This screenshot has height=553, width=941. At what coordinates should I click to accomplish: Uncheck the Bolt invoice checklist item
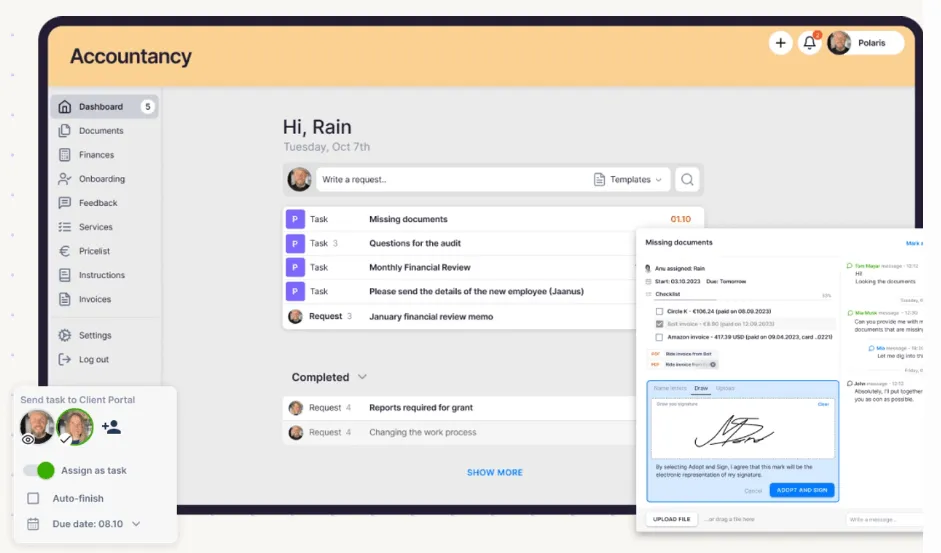click(x=660, y=324)
